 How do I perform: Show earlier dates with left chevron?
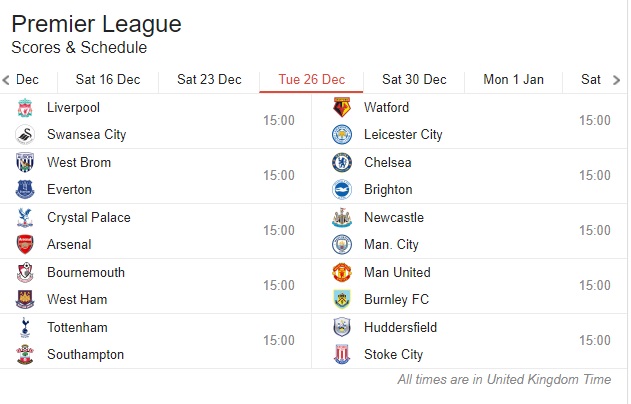coord(6,80)
